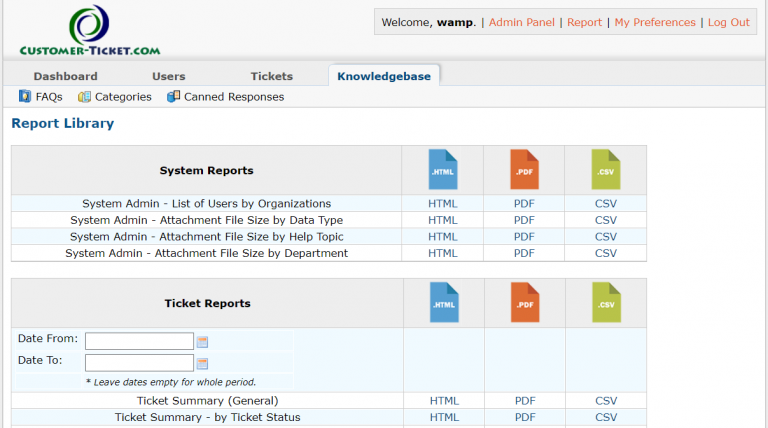Image resolution: width=768 pixels, height=428 pixels.
Task: Open the Categories submenu link
Action: click(x=123, y=97)
